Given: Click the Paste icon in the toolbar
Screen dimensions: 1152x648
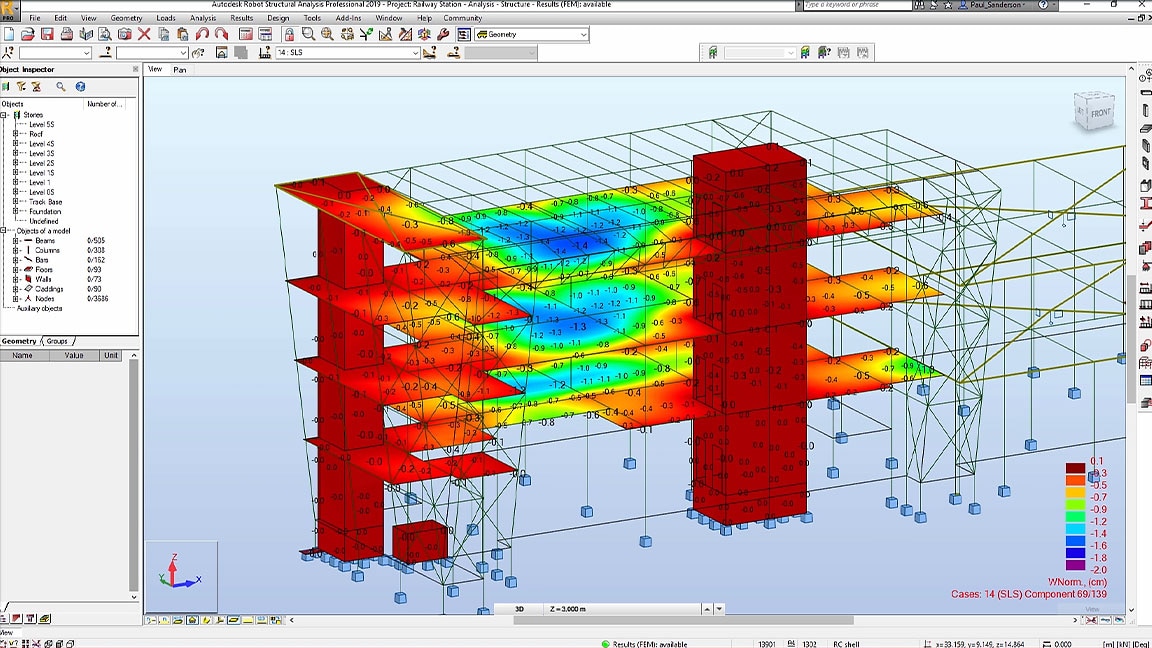Looking at the screenshot, I should tap(180, 34).
